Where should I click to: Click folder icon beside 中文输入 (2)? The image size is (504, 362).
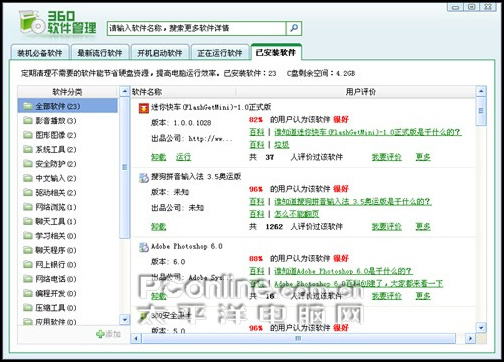point(28,178)
